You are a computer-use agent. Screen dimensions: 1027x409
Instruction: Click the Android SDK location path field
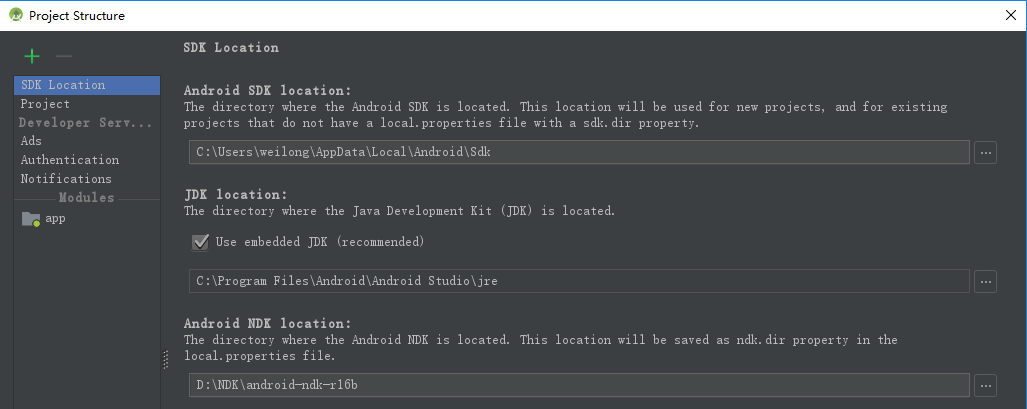[580, 153]
